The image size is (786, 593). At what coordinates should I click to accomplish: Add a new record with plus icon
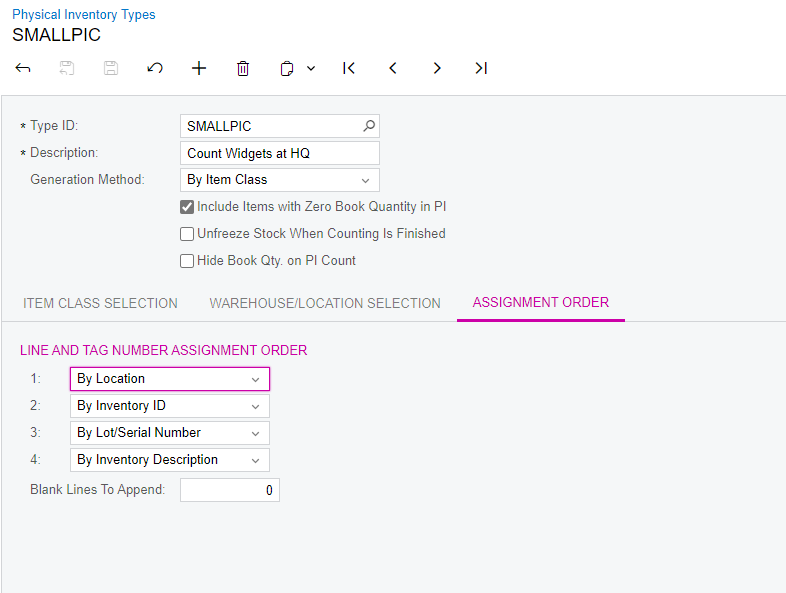(x=199, y=68)
